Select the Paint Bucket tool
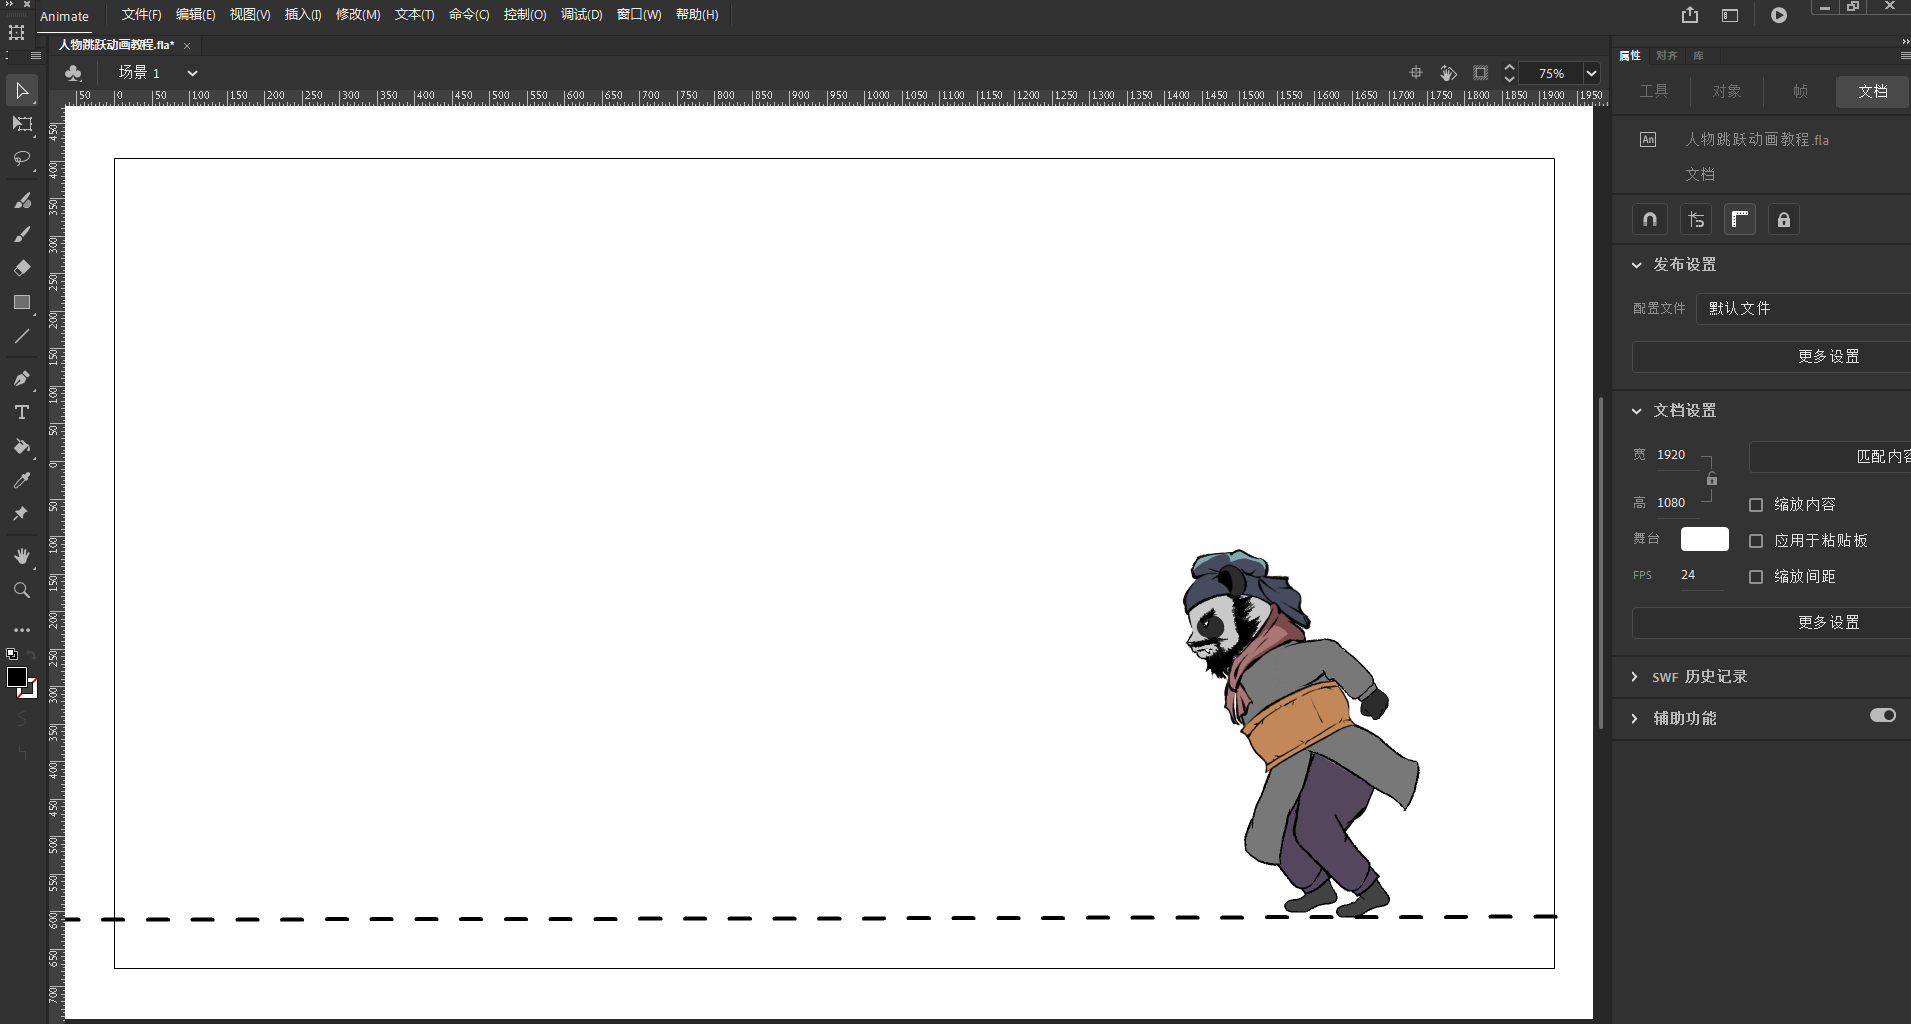Screen dimensions: 1911x1024 point(22,447)
